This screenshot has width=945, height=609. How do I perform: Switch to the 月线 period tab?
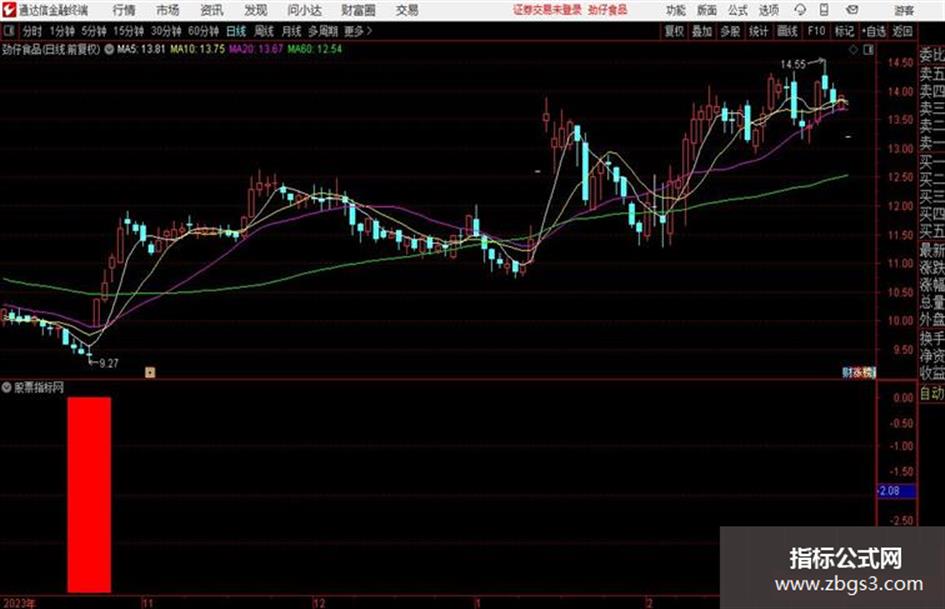(x=291, y=31)
